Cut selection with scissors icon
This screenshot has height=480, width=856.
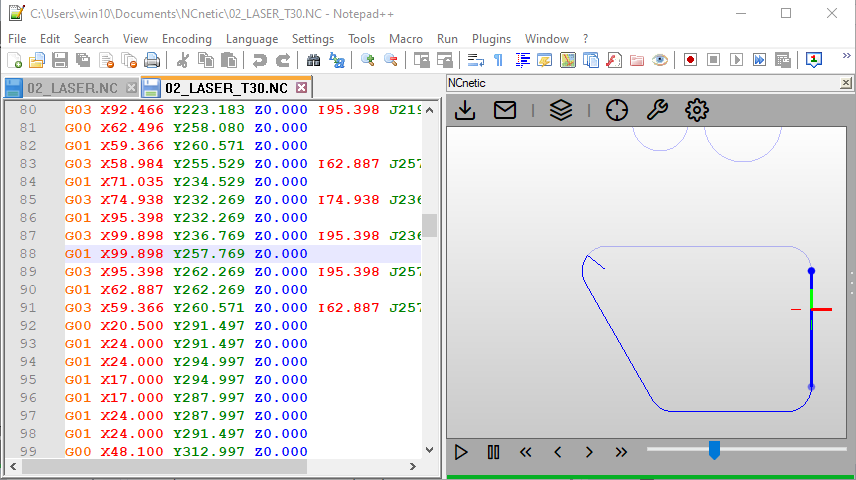click(x=183, y=60)
